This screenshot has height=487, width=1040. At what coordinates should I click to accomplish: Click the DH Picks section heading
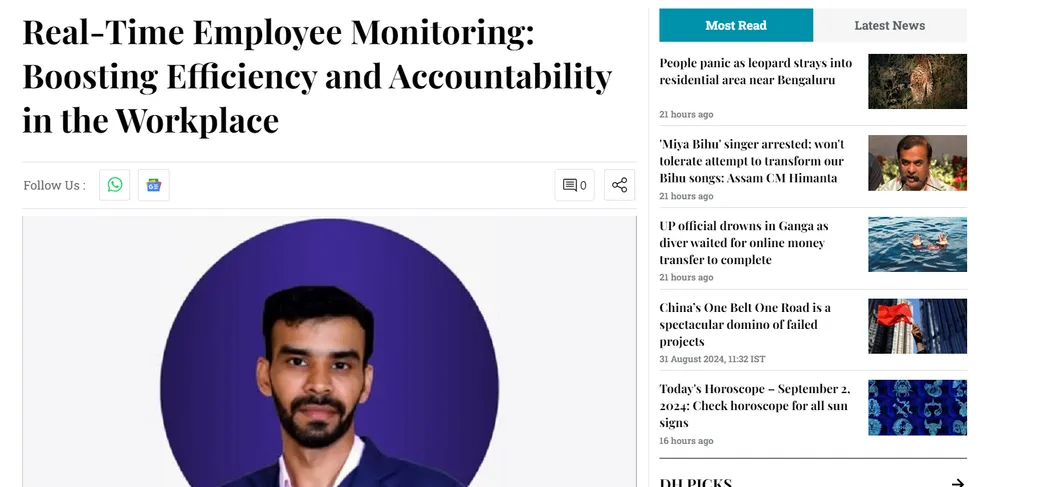695,482
